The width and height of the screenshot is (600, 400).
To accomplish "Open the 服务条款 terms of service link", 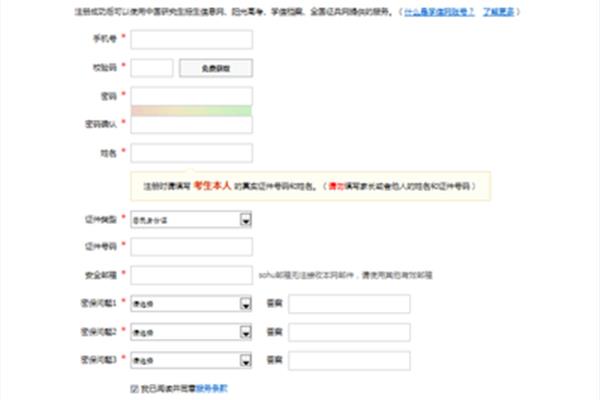I will (212, 389).
